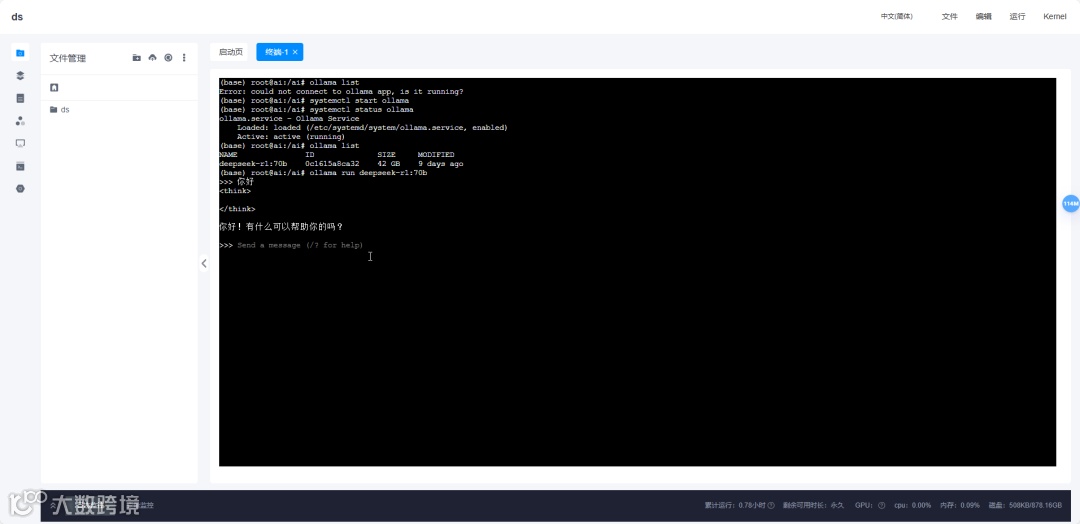This screenshot has height=524, width=1080.
Task: Collapse the file manager side panel arrow
Action: point(204,263)
